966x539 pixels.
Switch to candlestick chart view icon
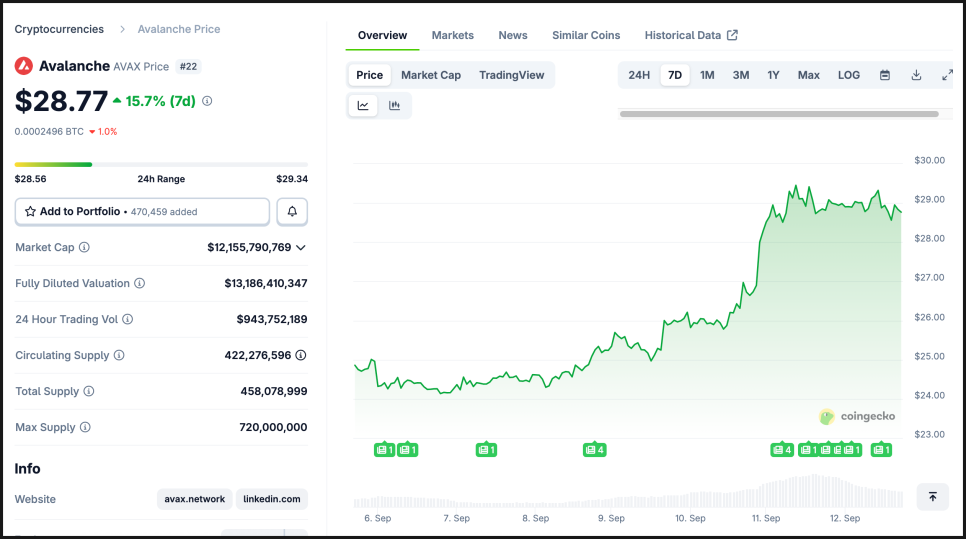click(394, 105)
